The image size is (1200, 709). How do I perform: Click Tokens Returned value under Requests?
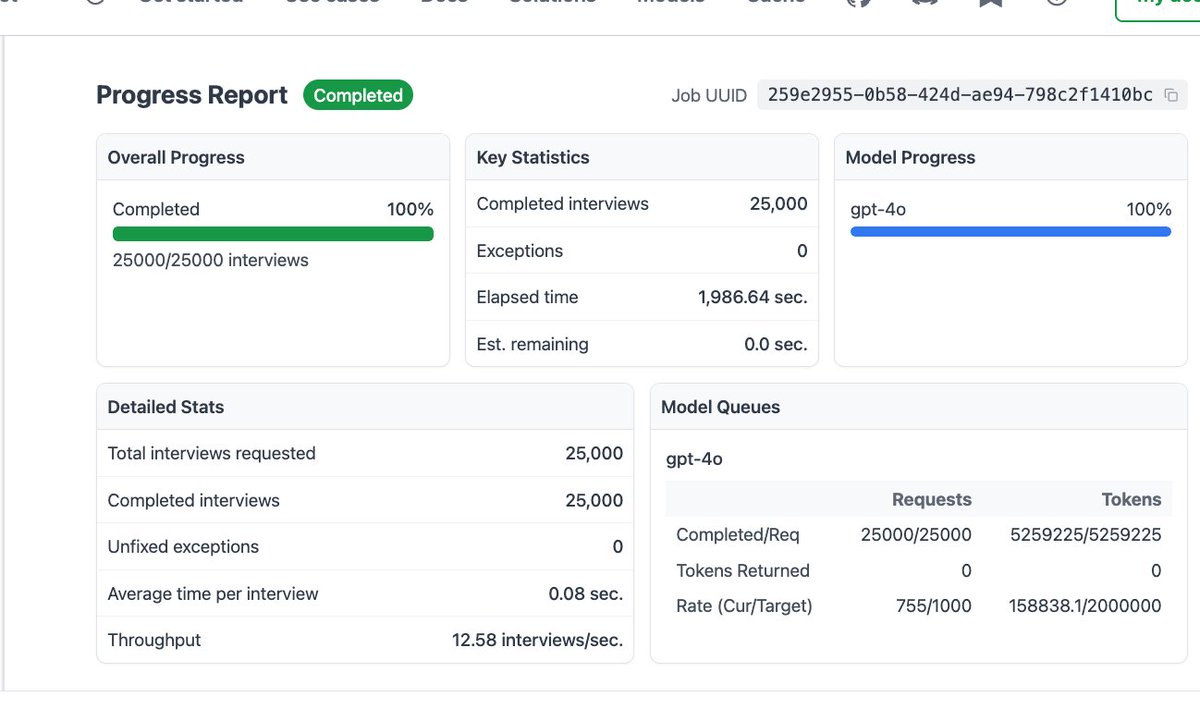pos(966,570)
